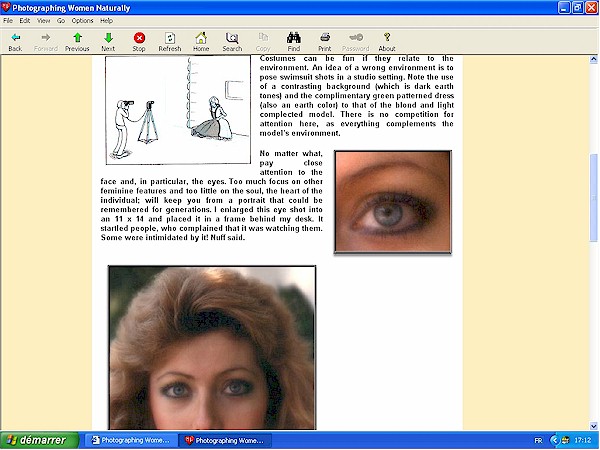The image size is (600, 450).
Task: Open the Help menu
Action: point(106,21)
